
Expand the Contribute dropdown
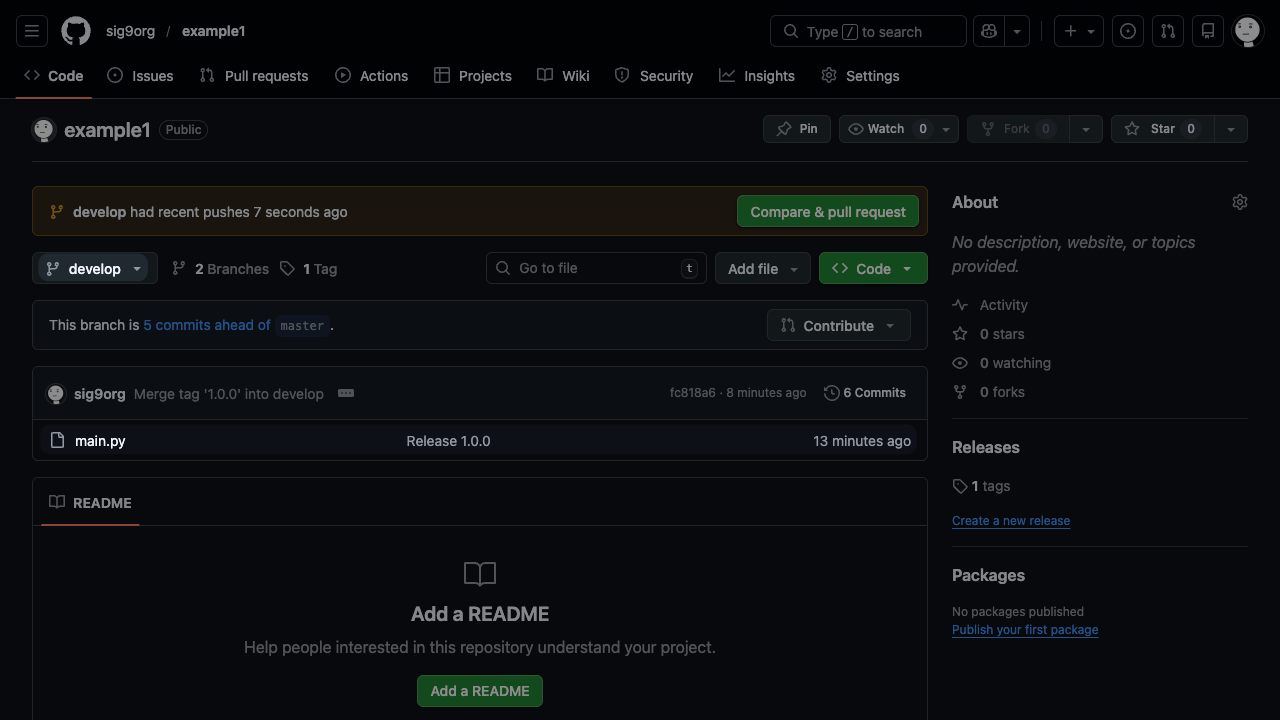[838, 325]
